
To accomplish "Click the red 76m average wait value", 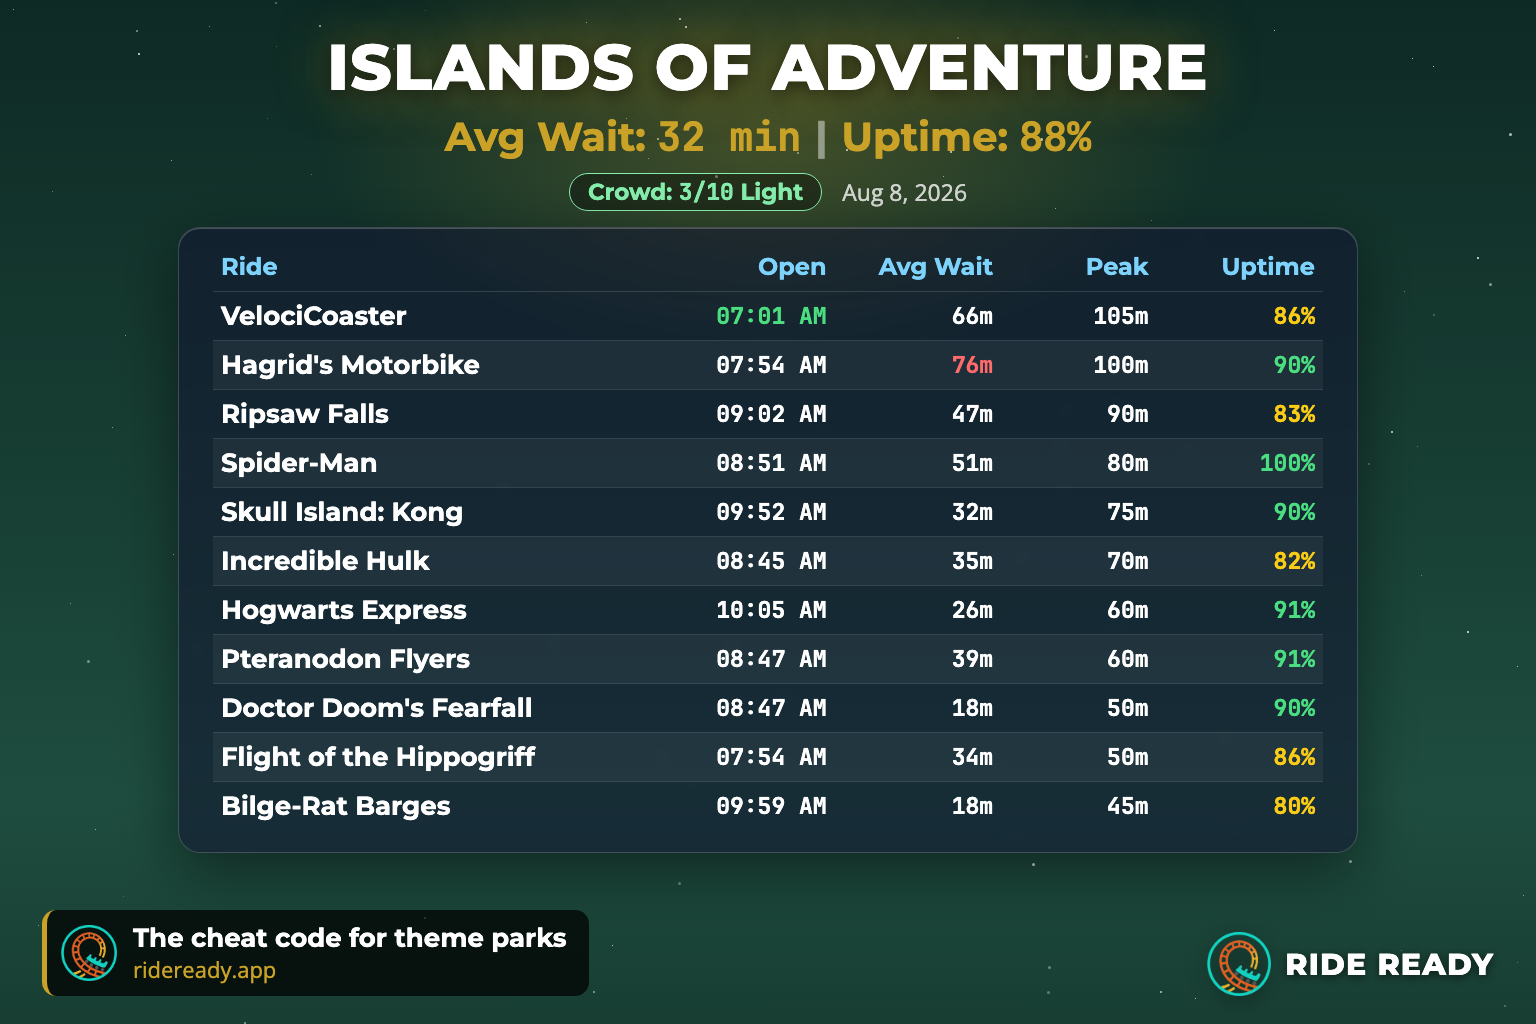I will (972, 365).
